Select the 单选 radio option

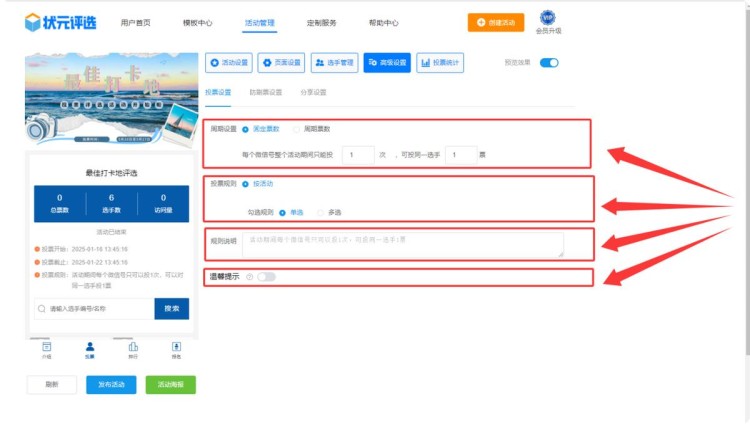pyautogui.click(x=283, y=212)
